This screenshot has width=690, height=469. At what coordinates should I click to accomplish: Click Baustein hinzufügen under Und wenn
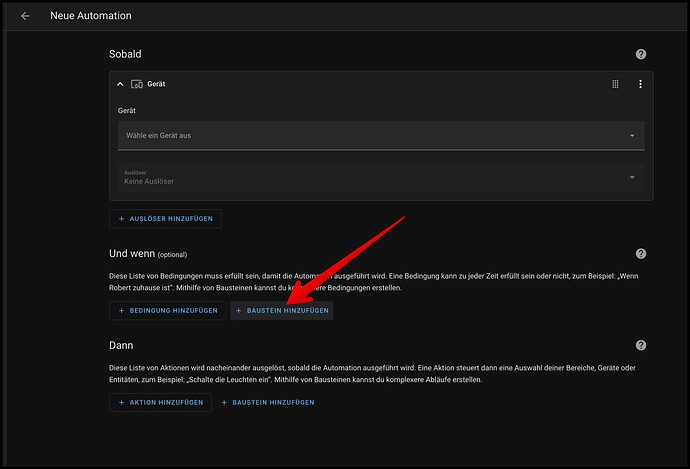(281, 311)
